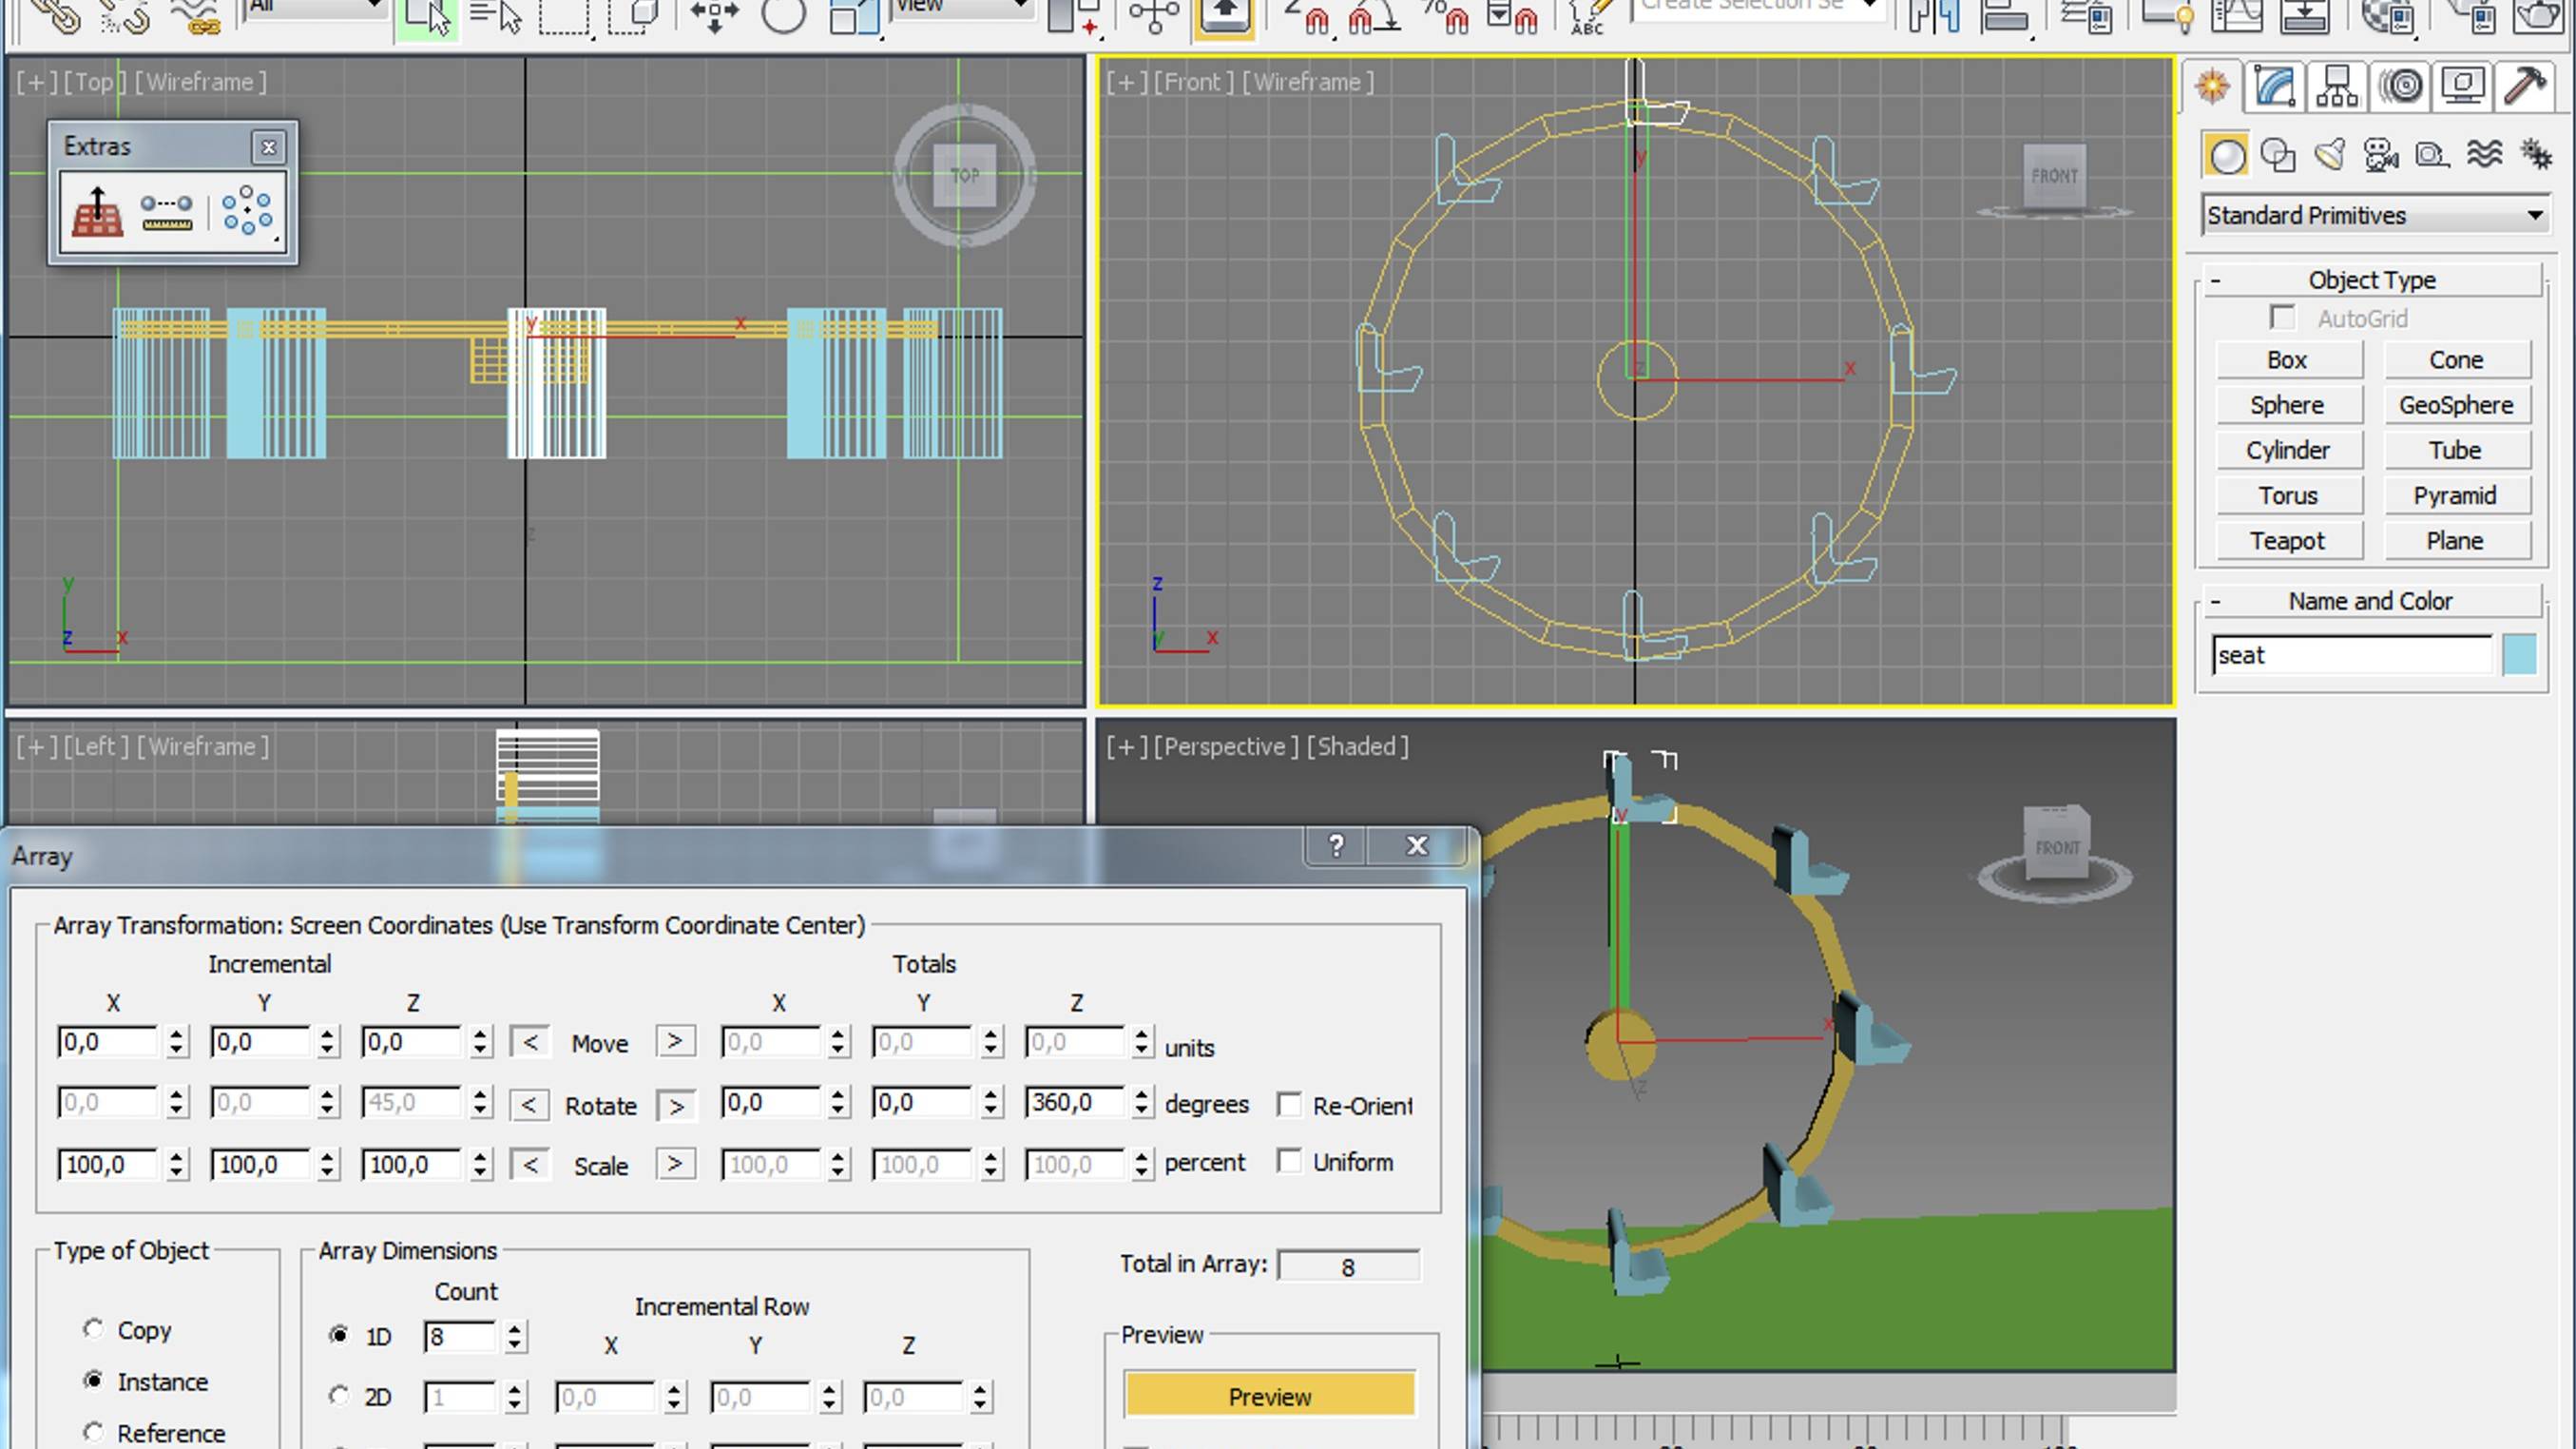This screenshot has width=2576, height=1449.
Task: Click the Box primitive button
Action: tap(2288, 359)
